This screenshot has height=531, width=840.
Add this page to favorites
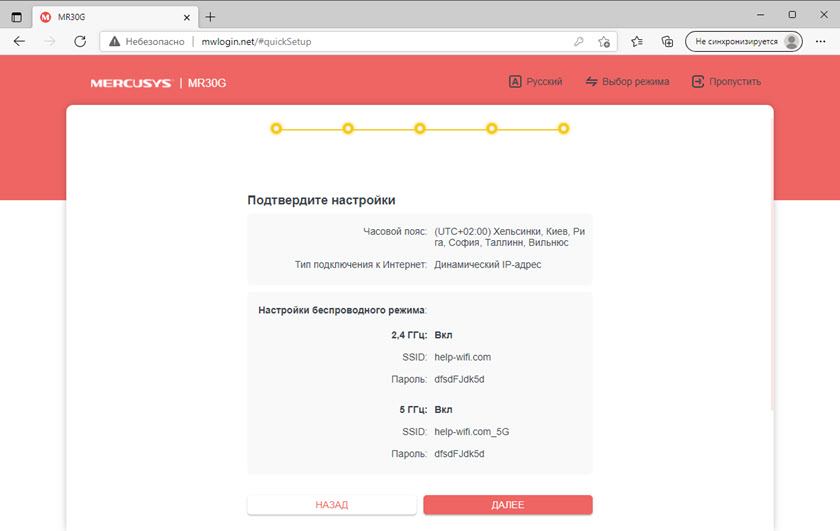[604, 42]
